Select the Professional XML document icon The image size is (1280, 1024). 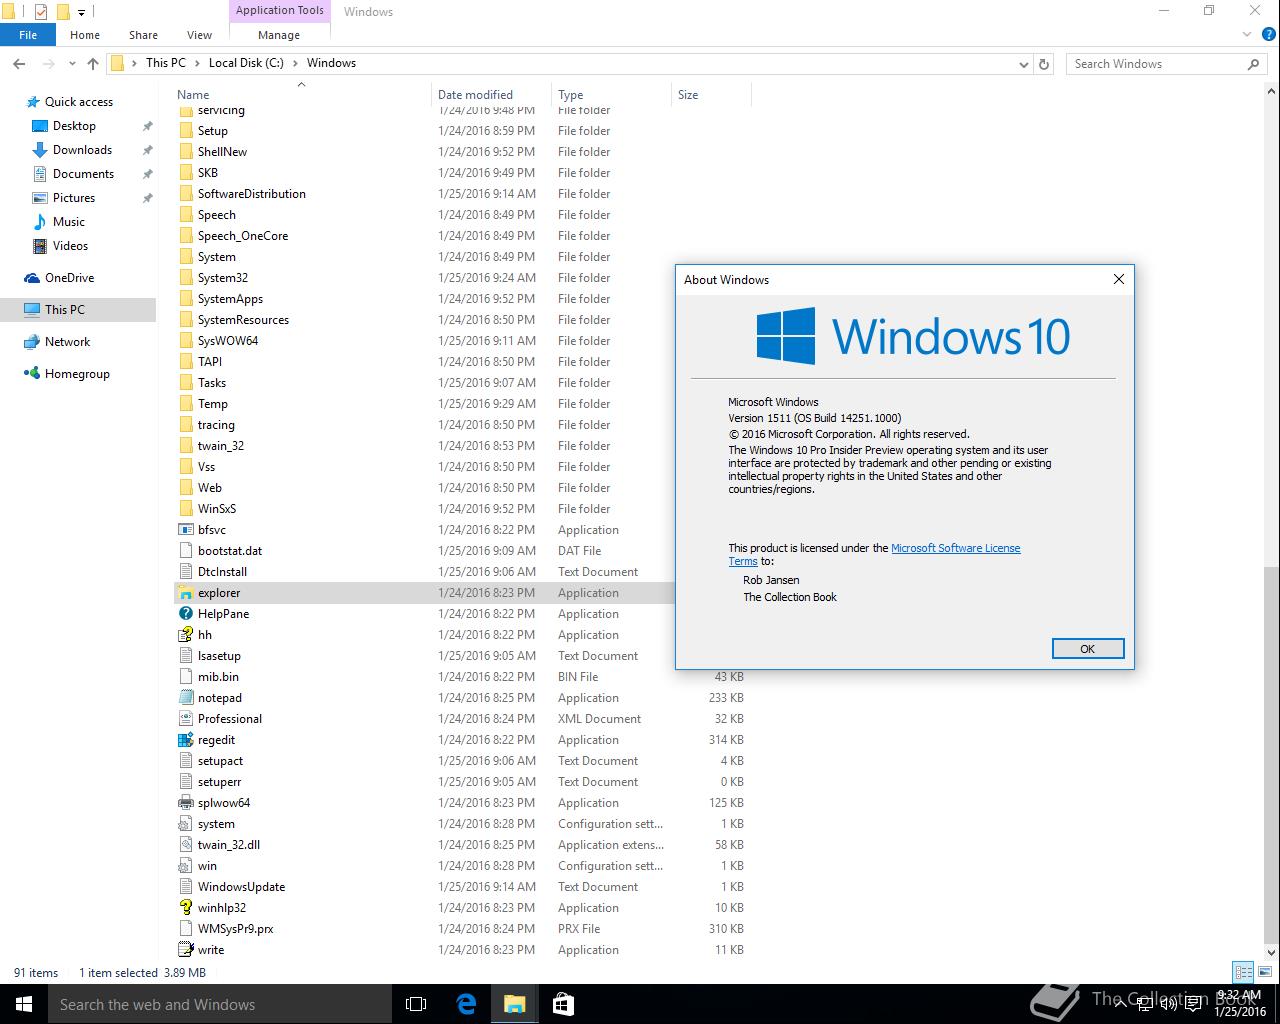[185, 719]
